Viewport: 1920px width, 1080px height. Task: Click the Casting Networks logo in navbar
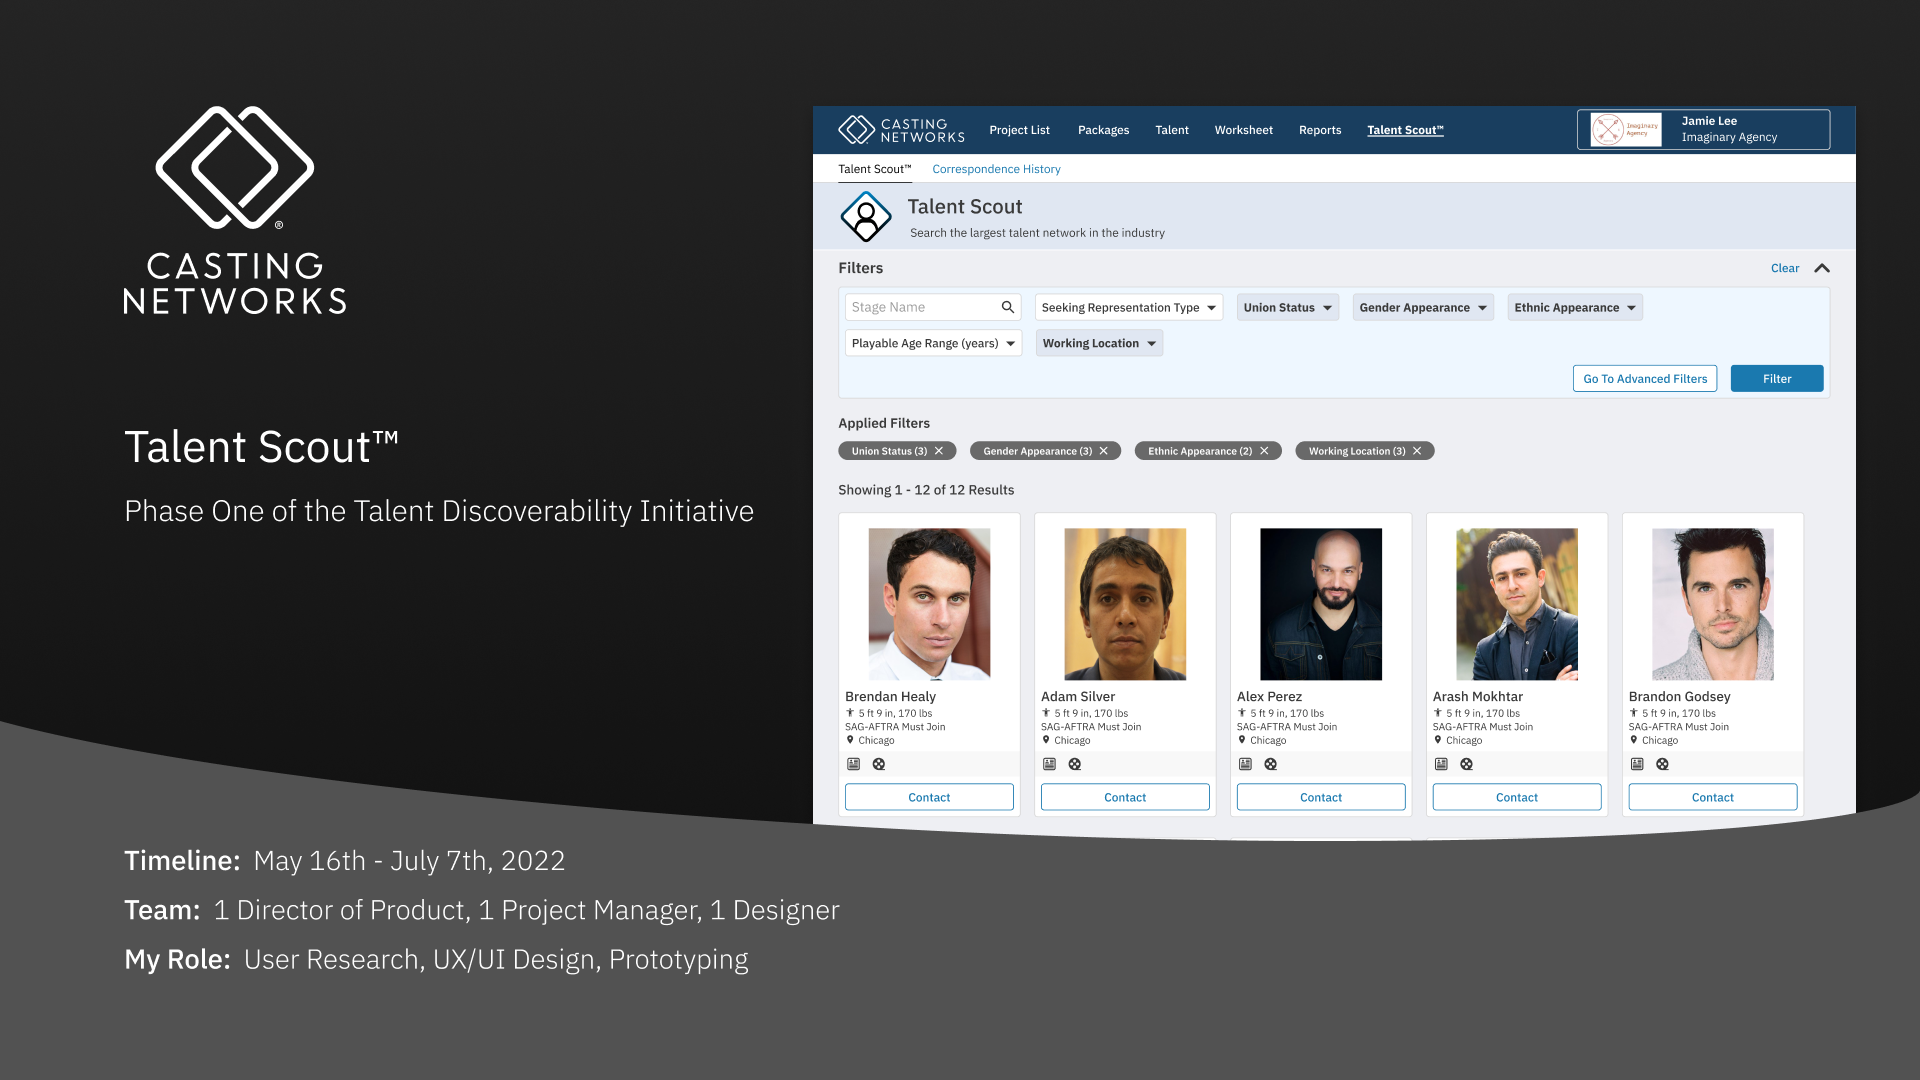[x=900, y=130]
